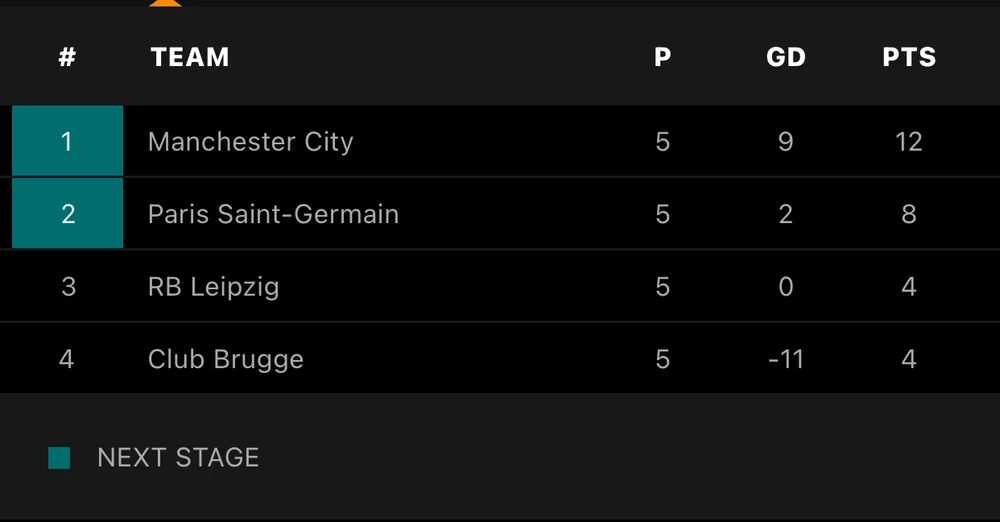Select the # position column header
1000x522 pixels.
point(67,57)
